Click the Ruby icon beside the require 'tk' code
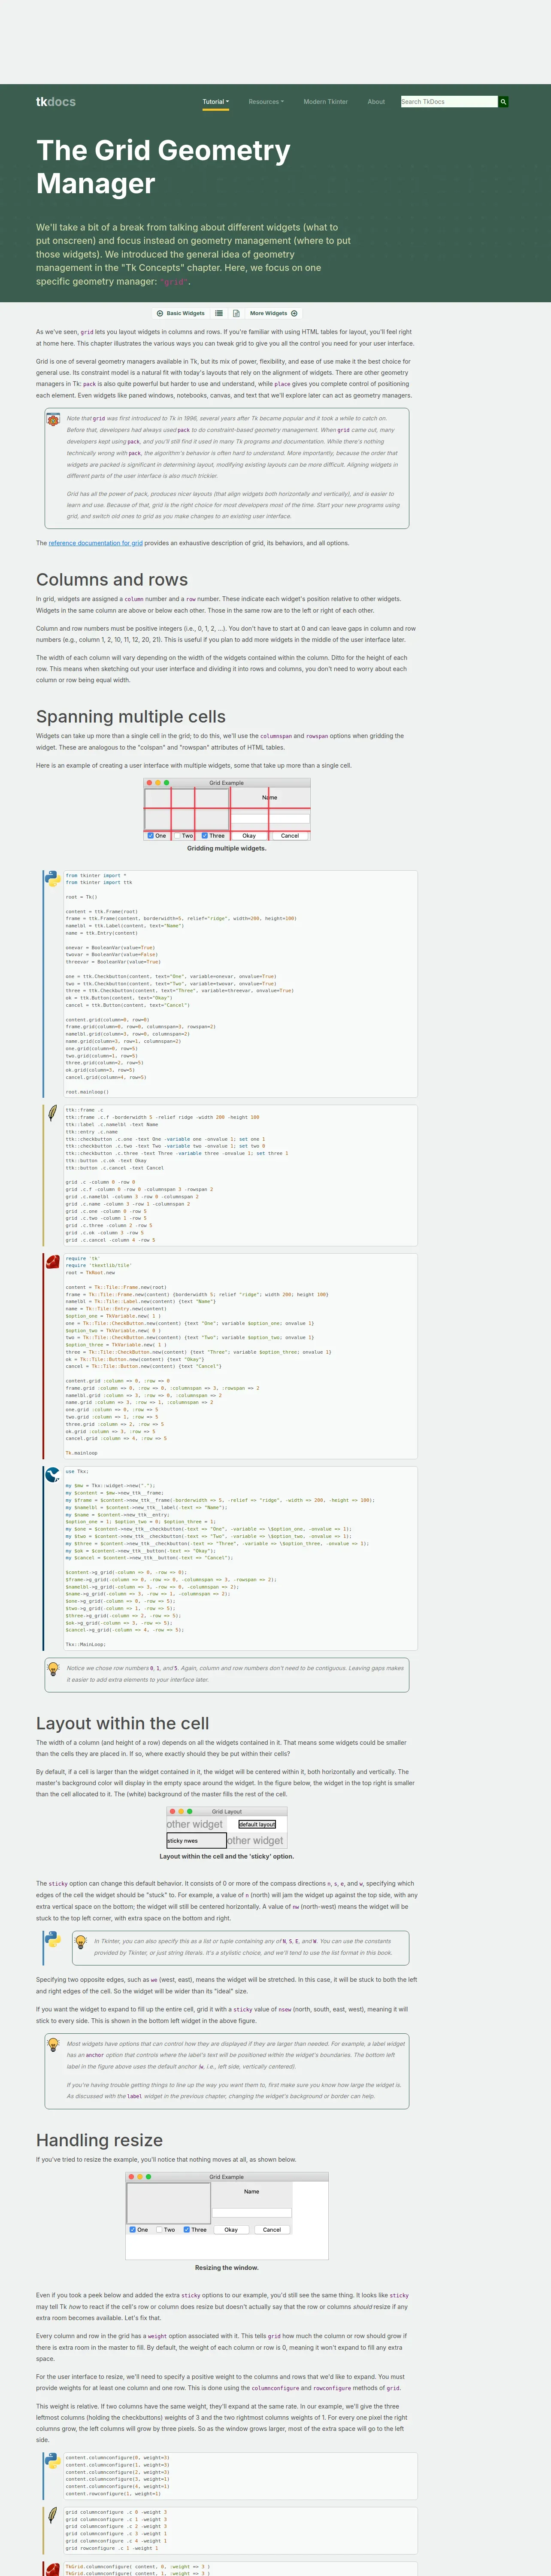 [53, 1262]
